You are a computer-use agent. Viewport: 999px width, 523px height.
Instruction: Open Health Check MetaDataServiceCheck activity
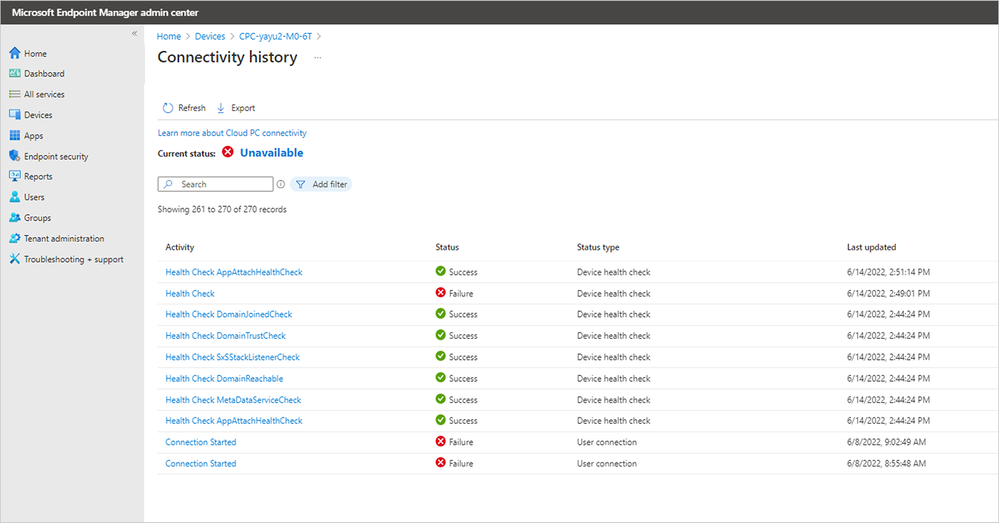pos(233,400)
